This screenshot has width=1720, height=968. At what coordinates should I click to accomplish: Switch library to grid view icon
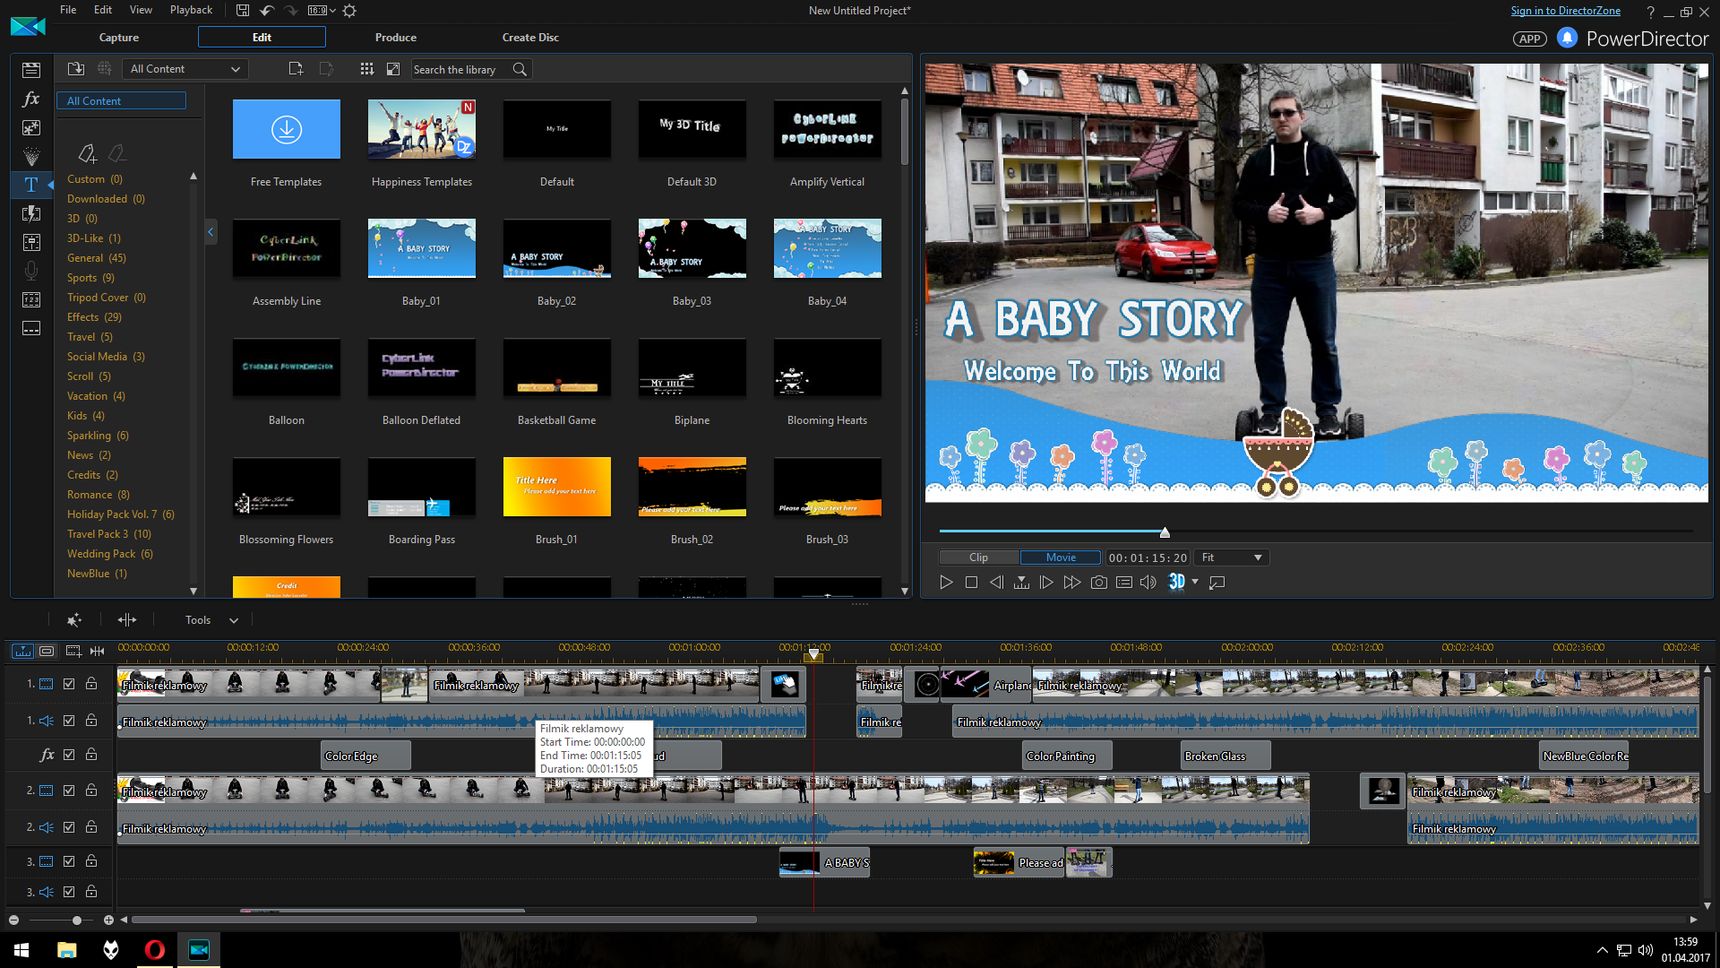pos(367,69)
